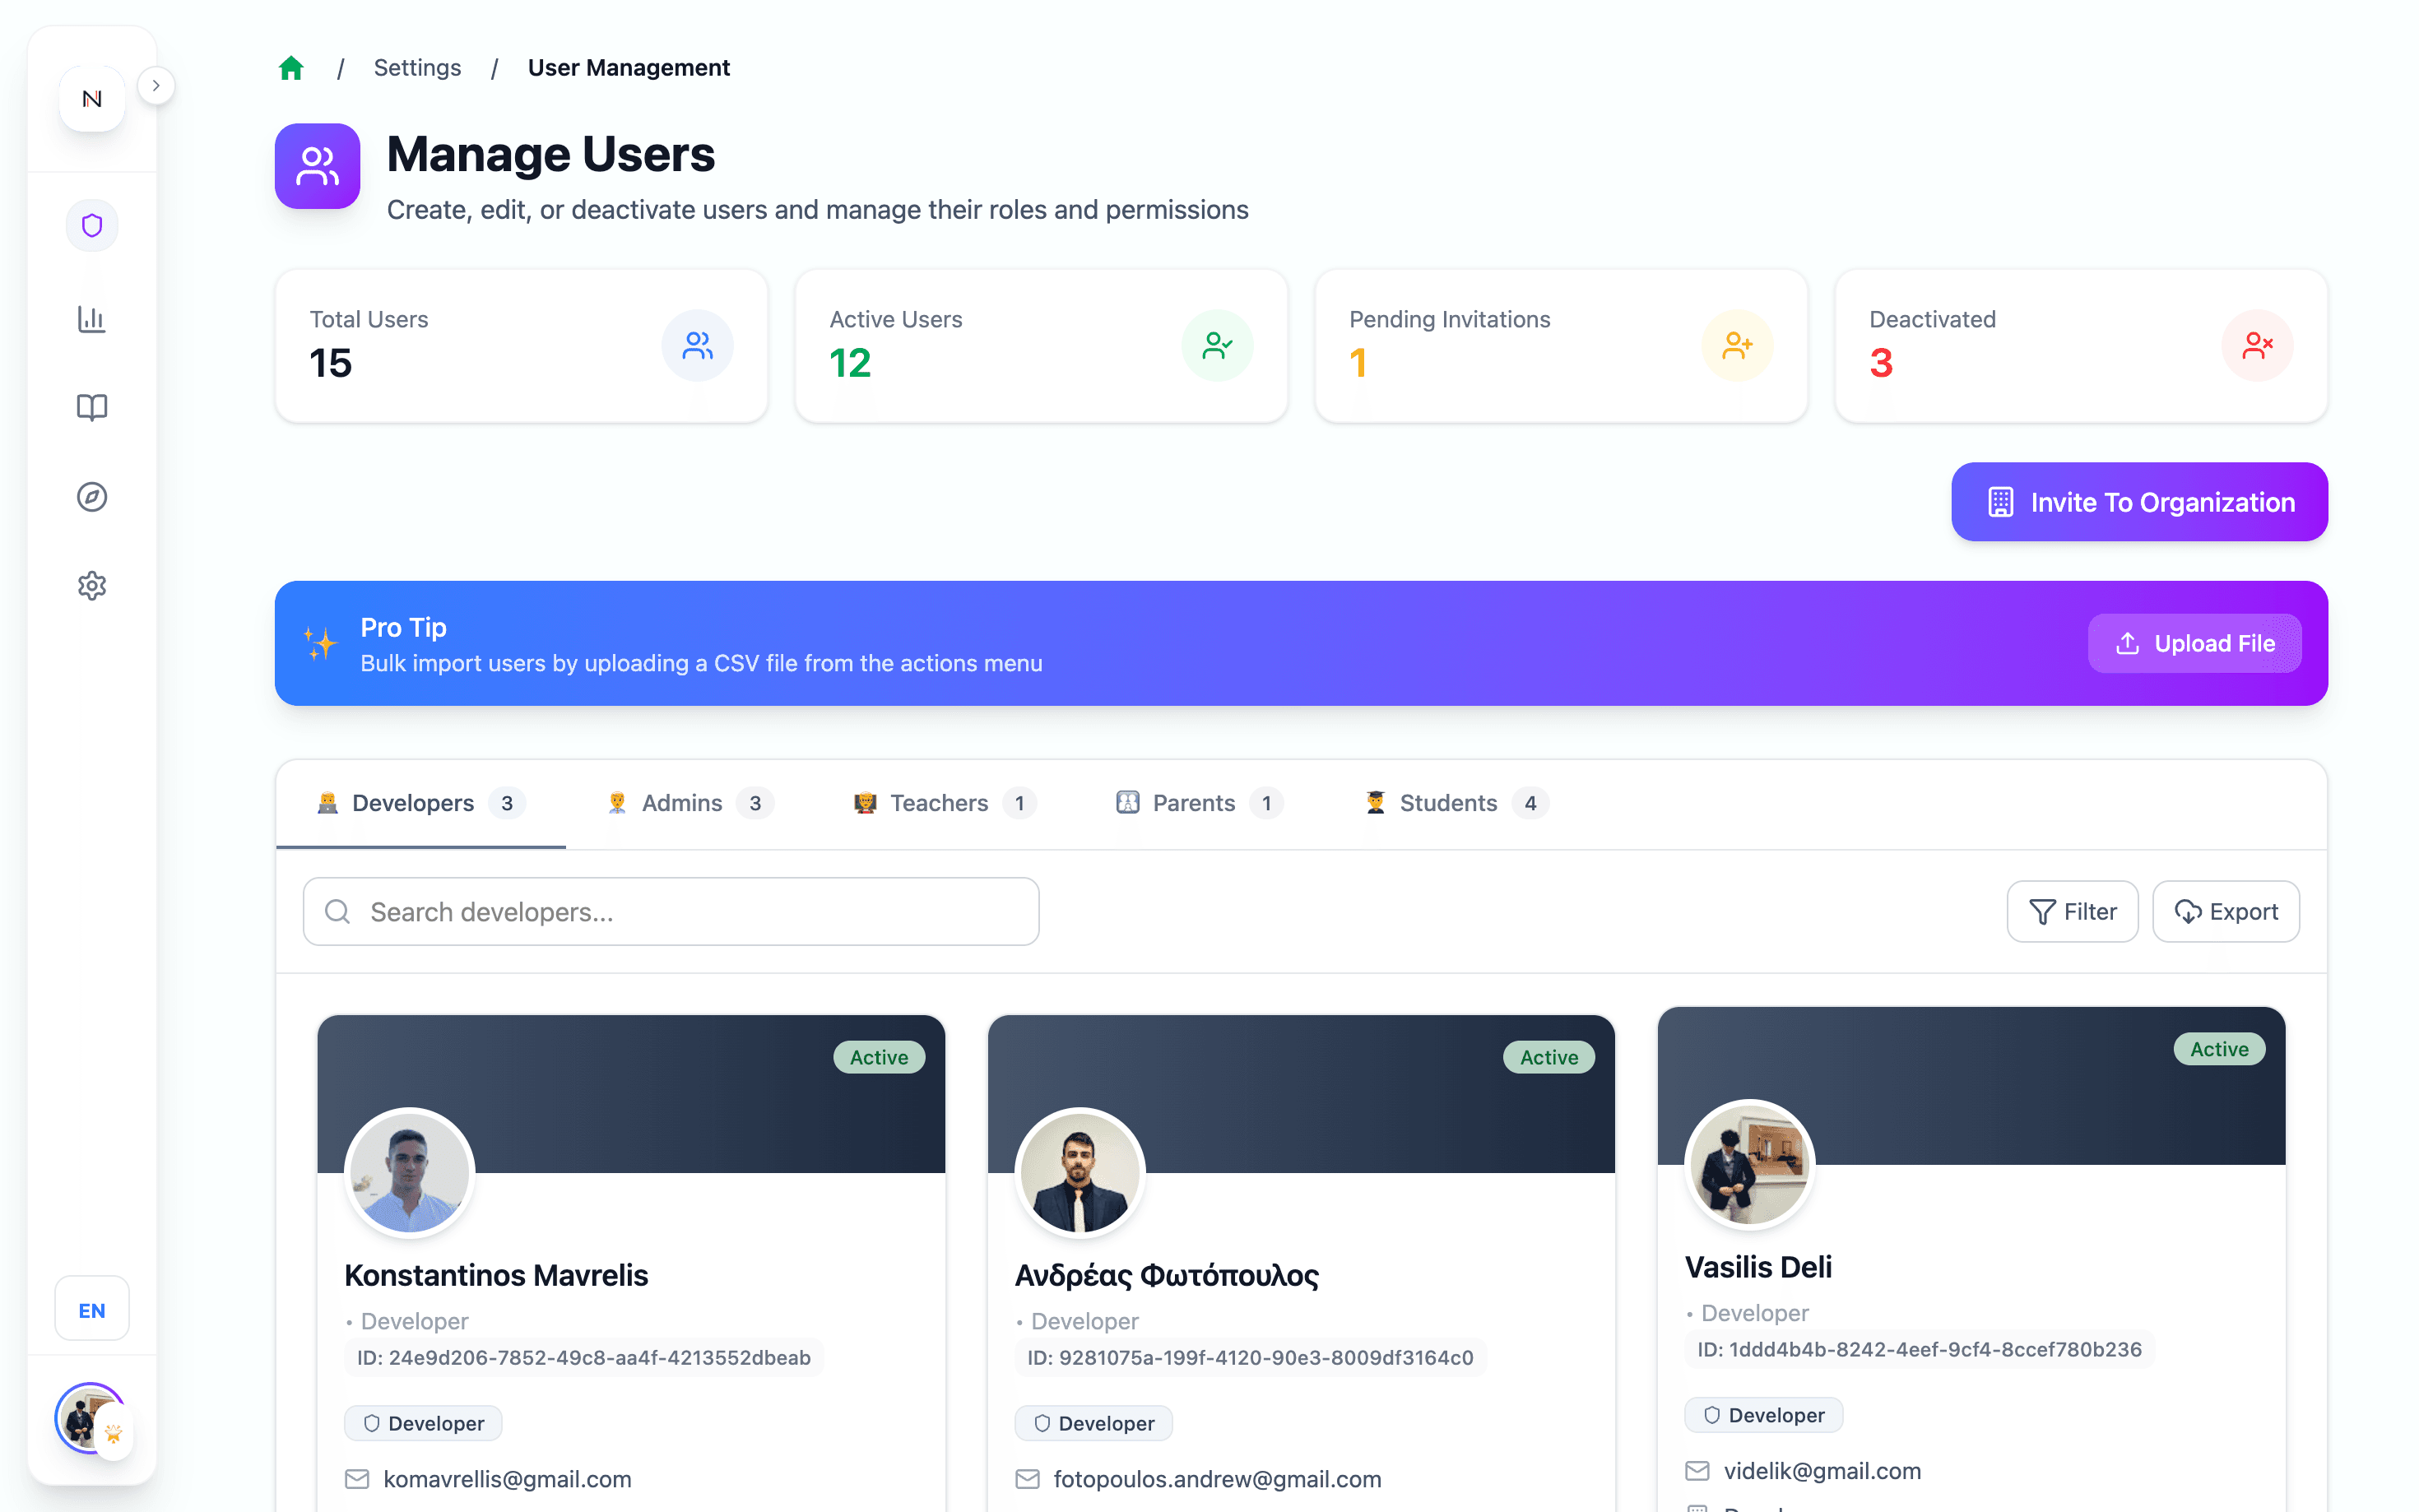Click the Export button
Image resolution: width=2419 pixels, height=1512 pixels.
pos(2225,912)
